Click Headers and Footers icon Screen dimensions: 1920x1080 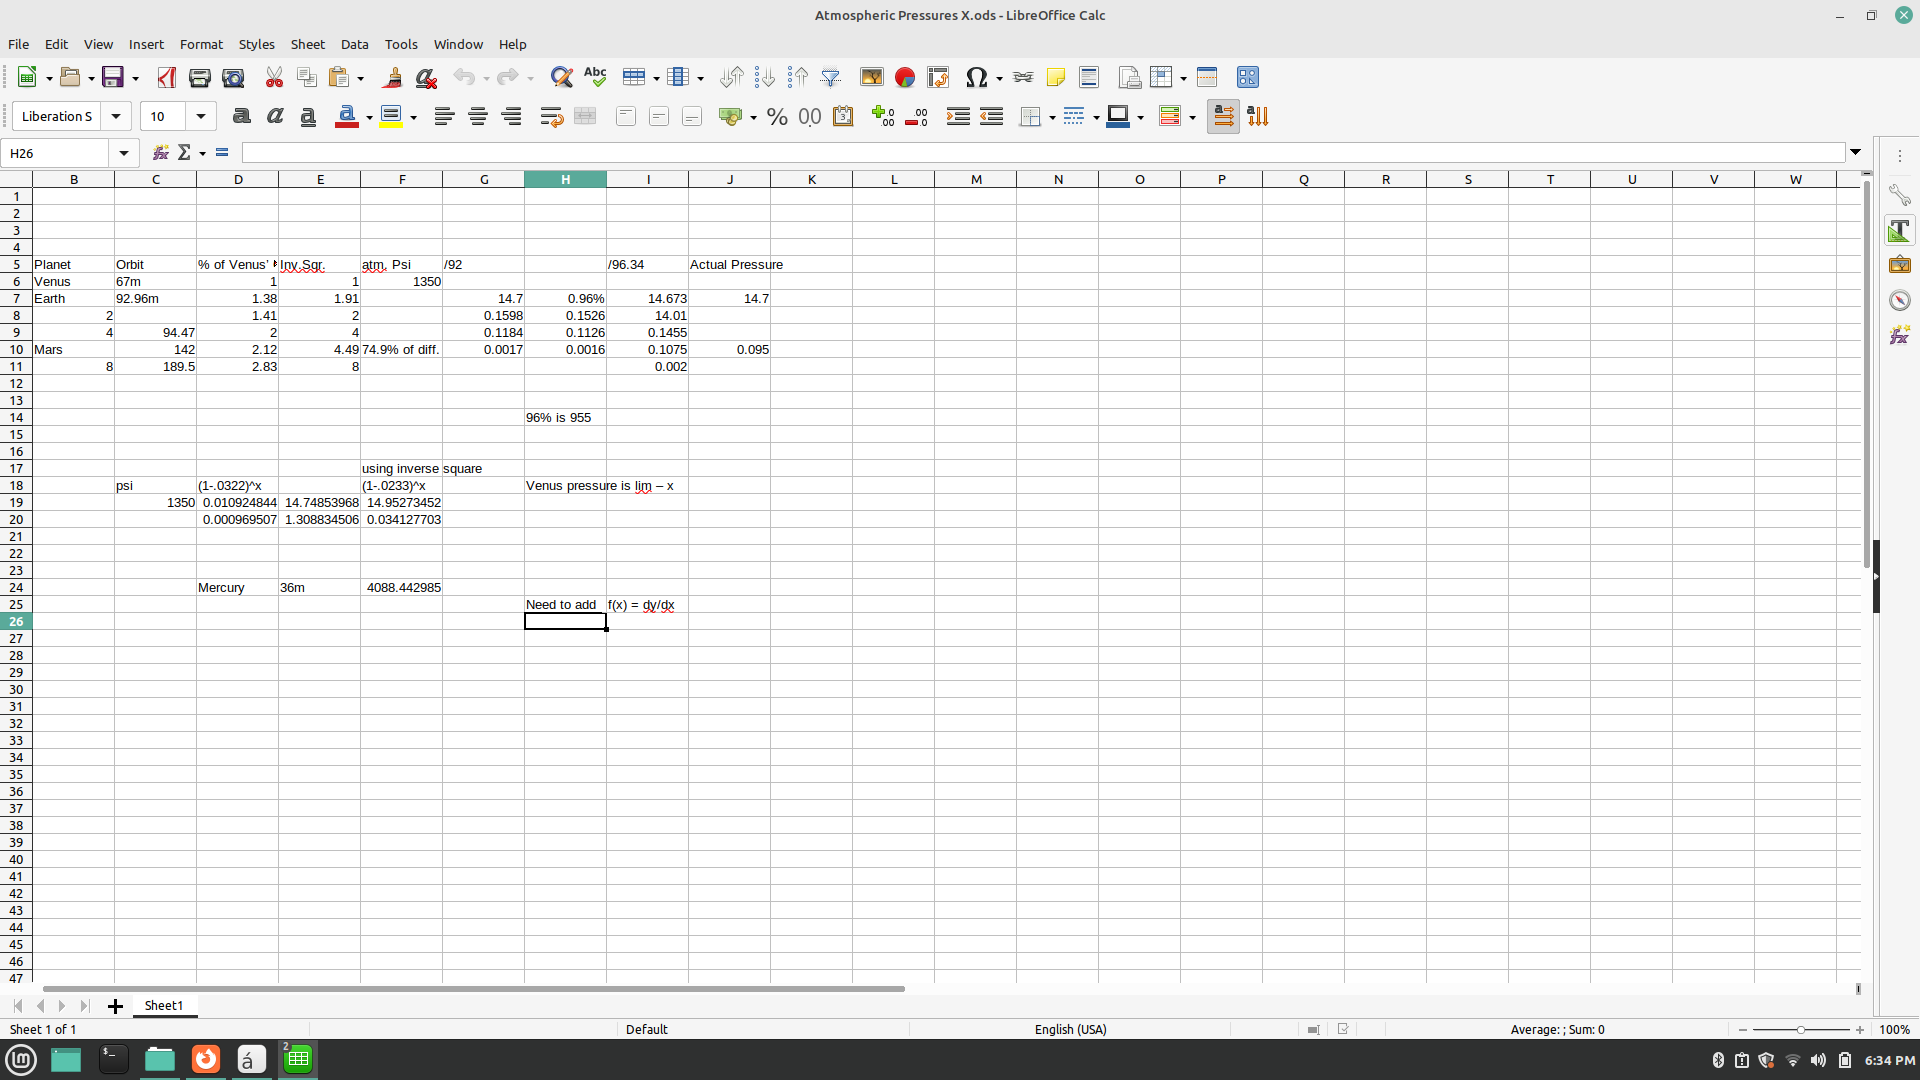1089,77
